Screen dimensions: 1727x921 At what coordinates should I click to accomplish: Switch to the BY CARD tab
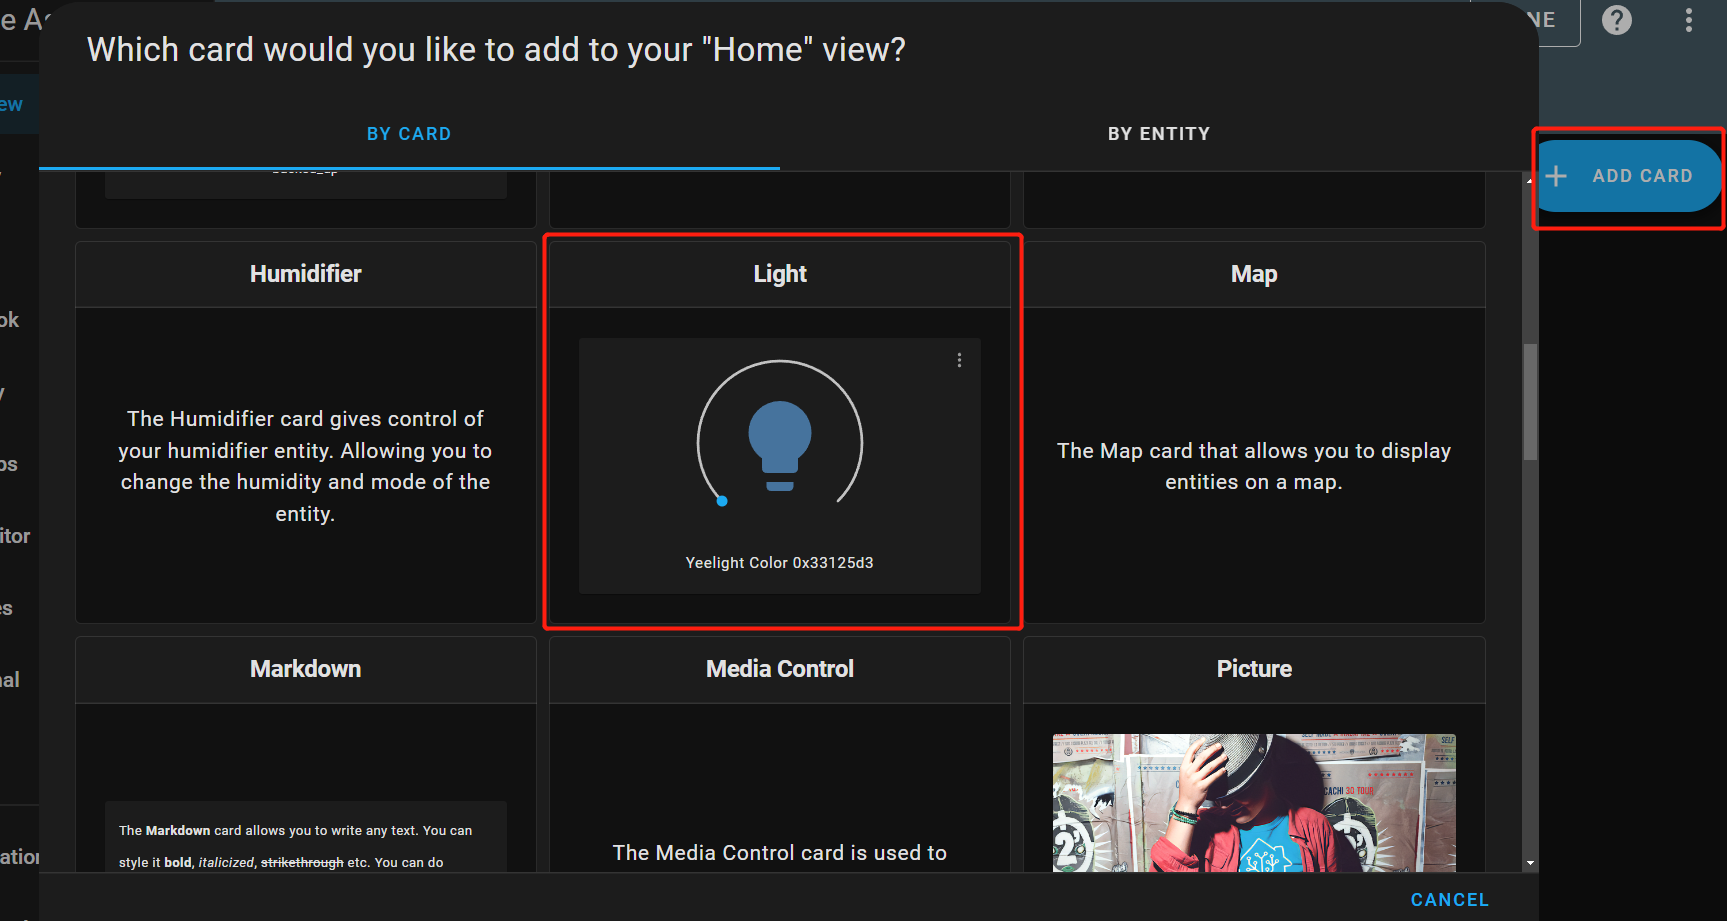coord(409,134)
